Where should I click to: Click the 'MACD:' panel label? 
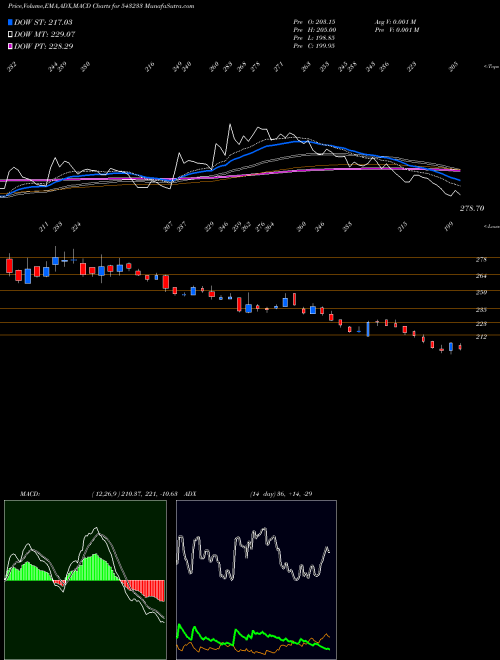pos(29,493)
